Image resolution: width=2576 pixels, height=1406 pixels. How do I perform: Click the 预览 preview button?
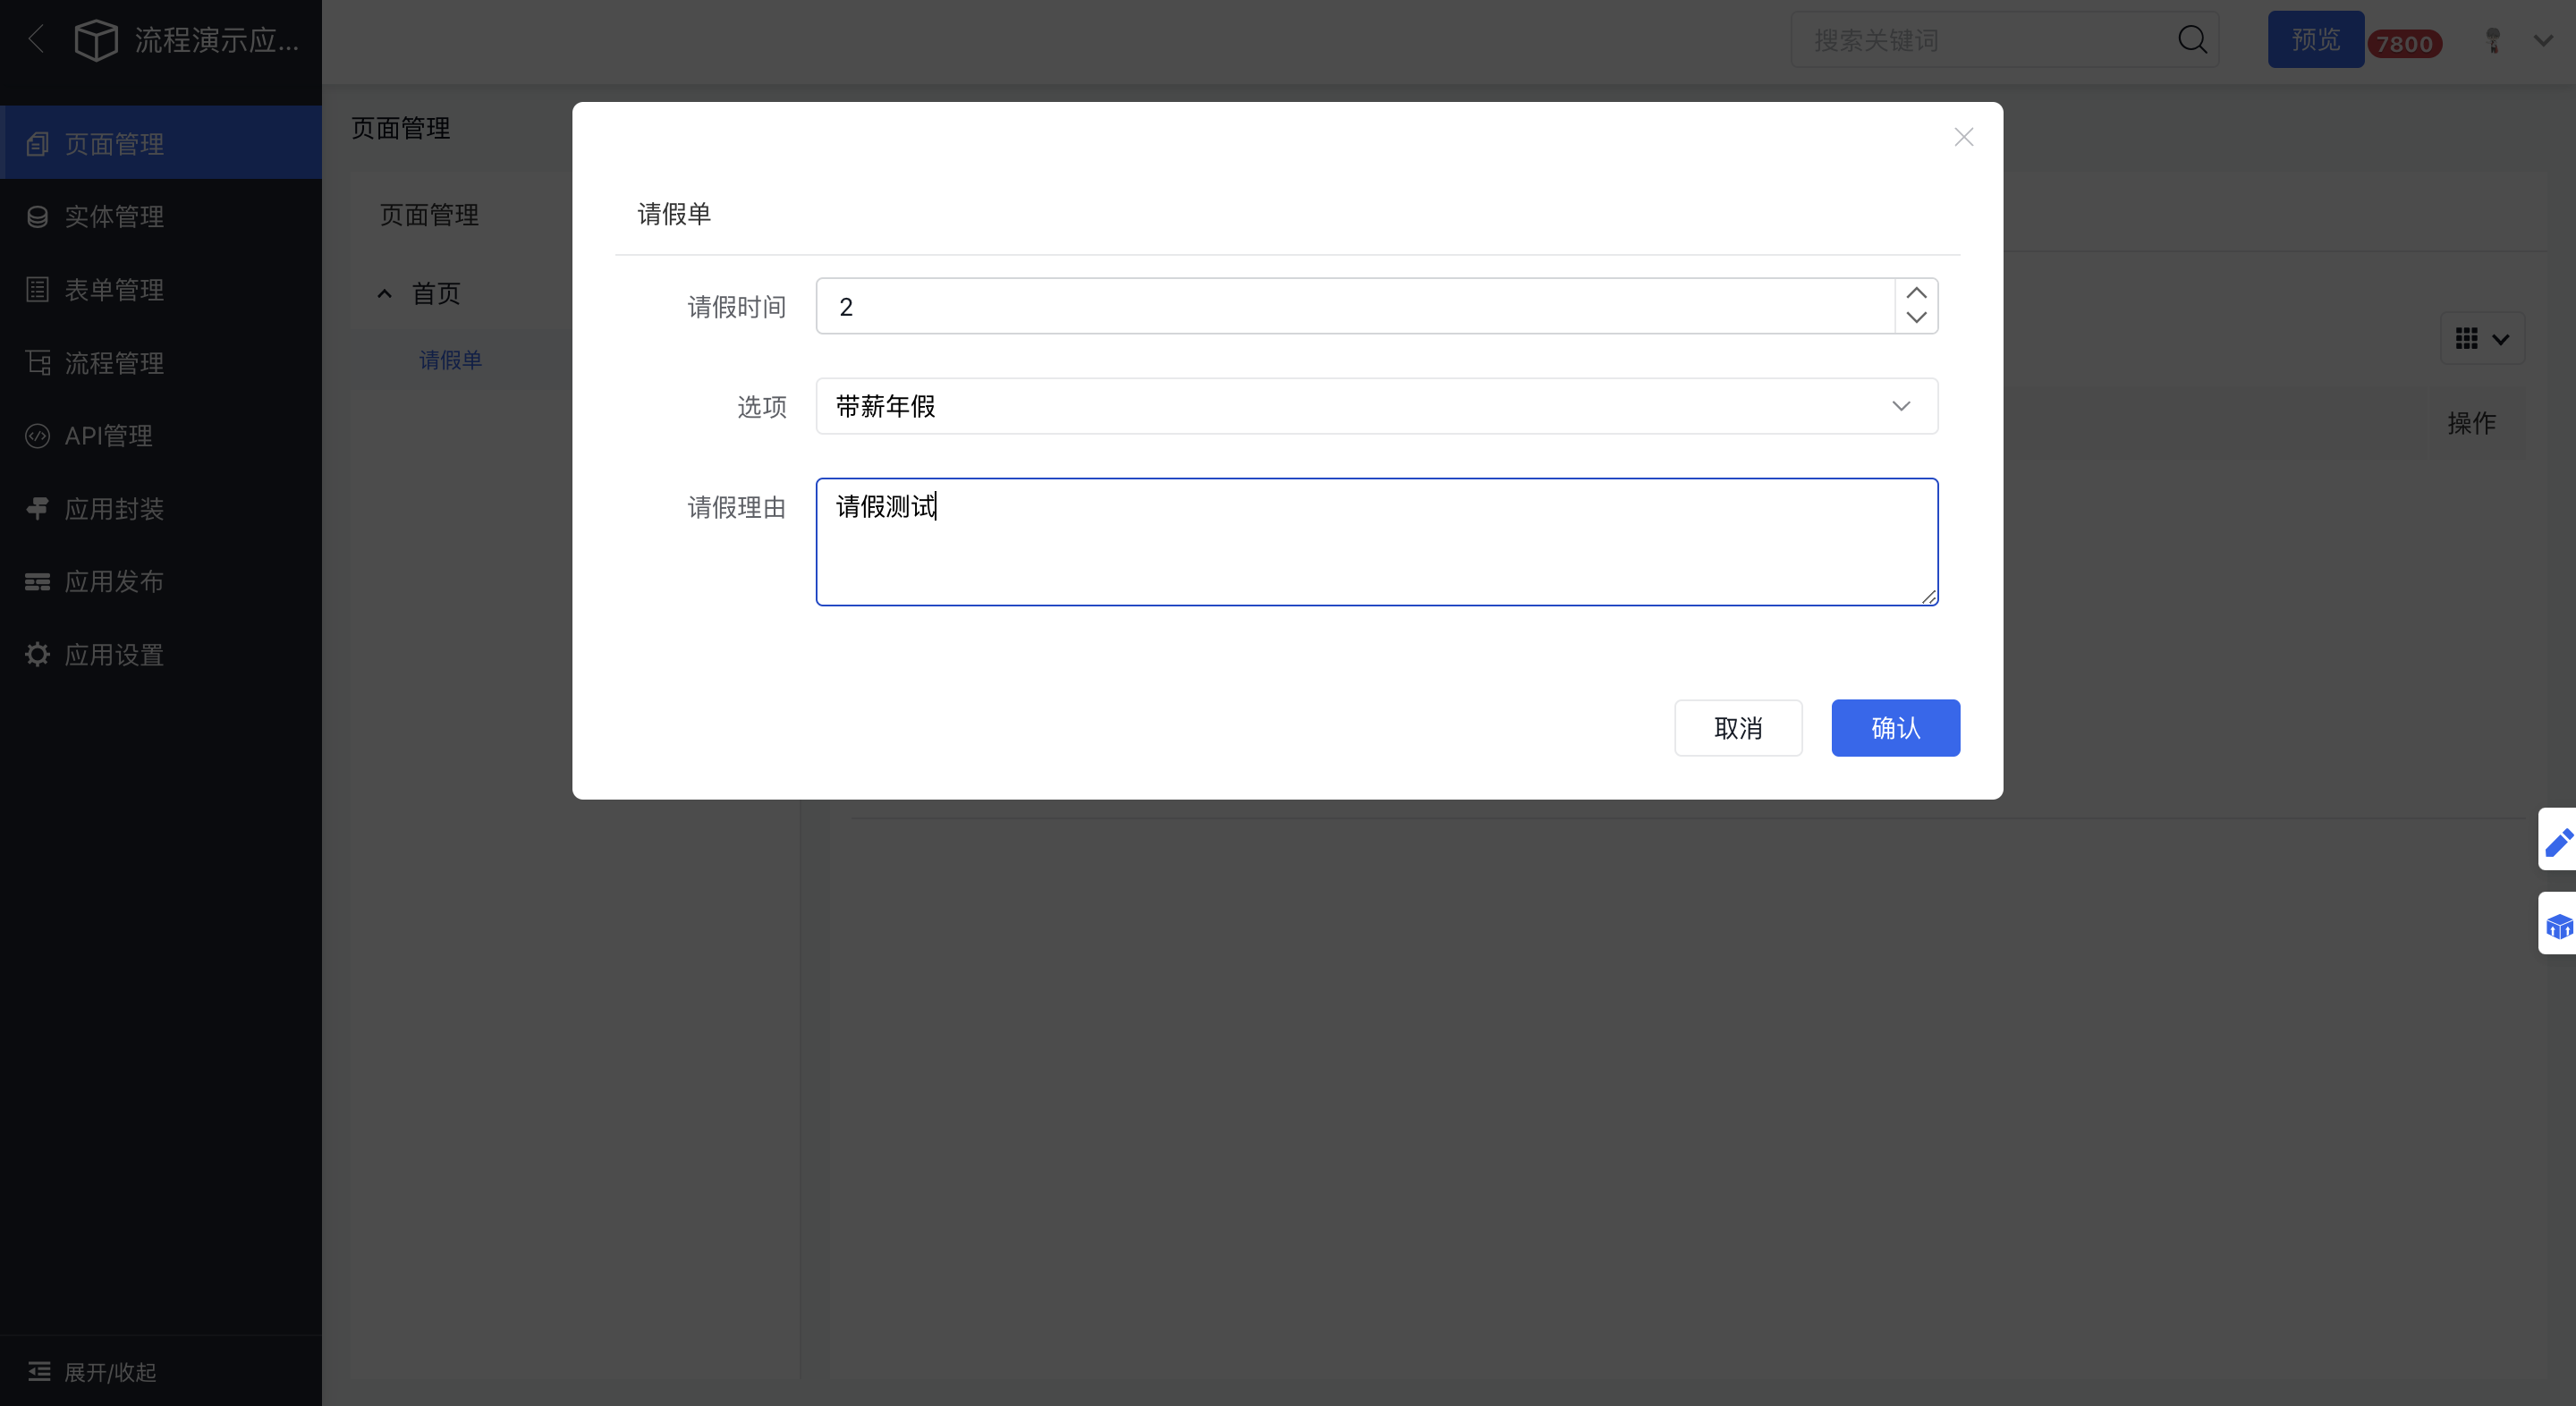[x=2315, y=40]
